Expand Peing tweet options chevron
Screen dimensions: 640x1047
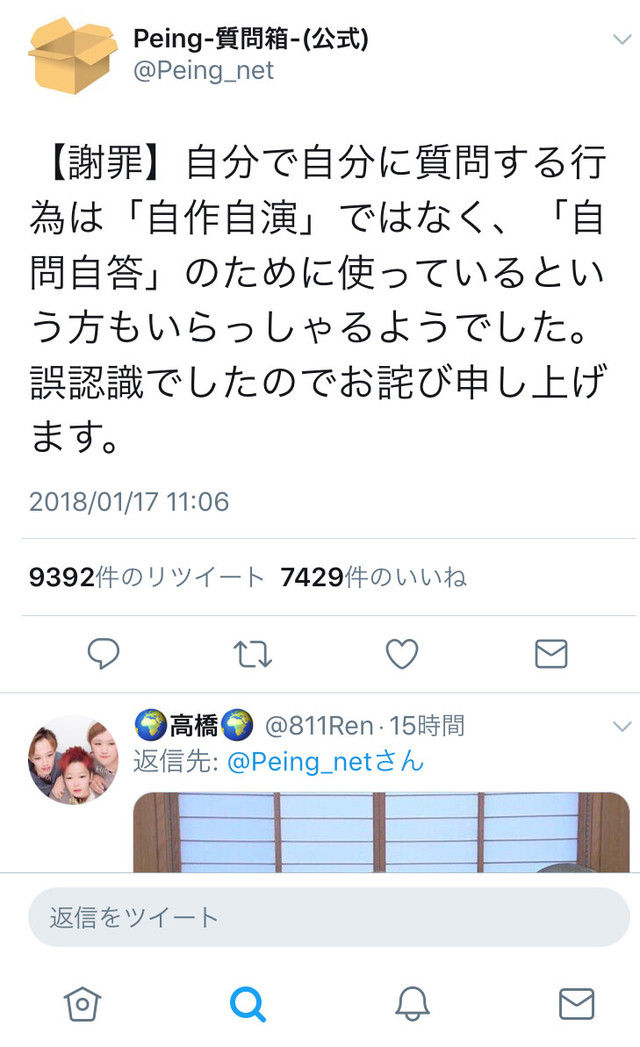point(622,39)
